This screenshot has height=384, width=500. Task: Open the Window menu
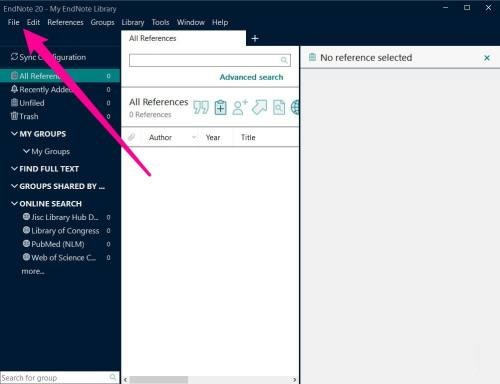(191, 22)
